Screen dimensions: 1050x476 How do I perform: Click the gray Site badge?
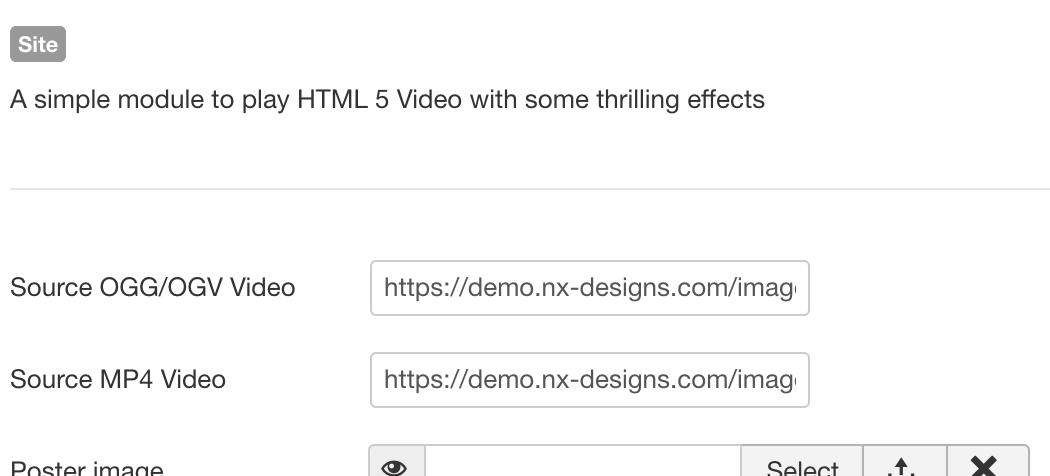pos(38,44)
